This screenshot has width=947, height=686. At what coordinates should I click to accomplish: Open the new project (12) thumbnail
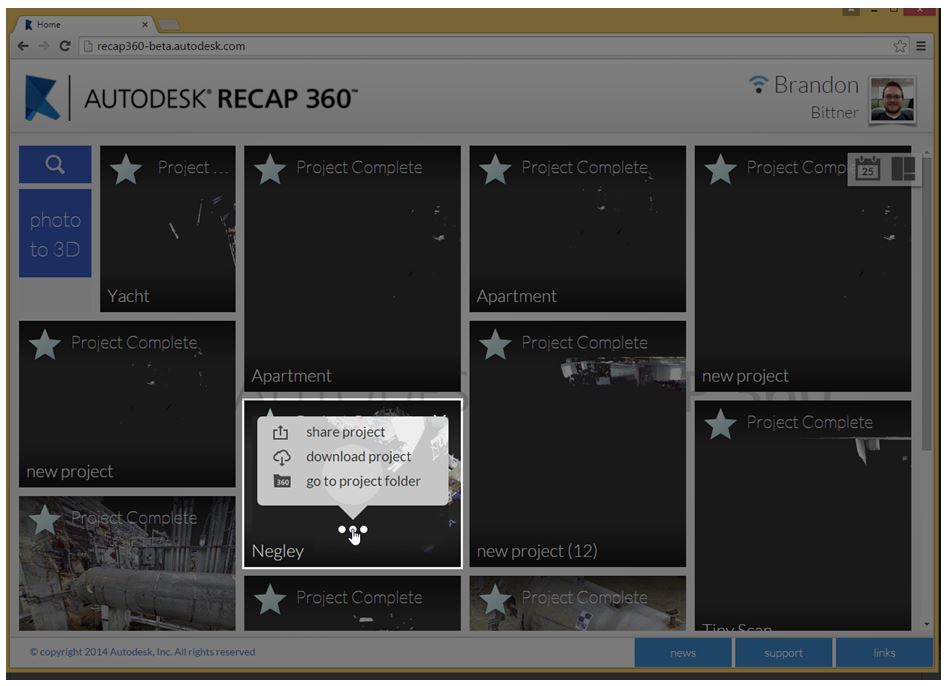point(577,444)
